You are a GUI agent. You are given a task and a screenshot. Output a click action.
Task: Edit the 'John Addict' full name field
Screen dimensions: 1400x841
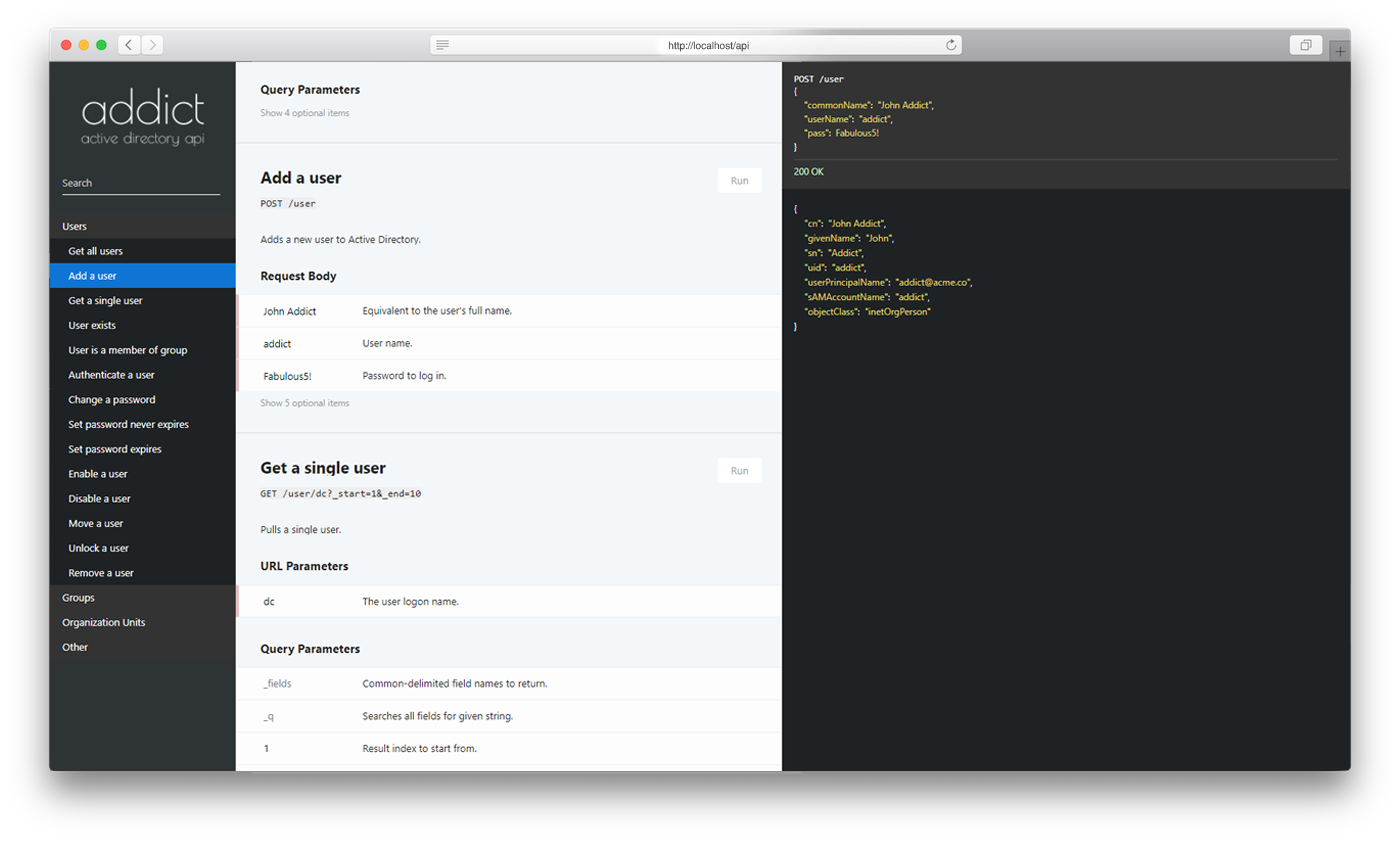click(x=290, y=313)
